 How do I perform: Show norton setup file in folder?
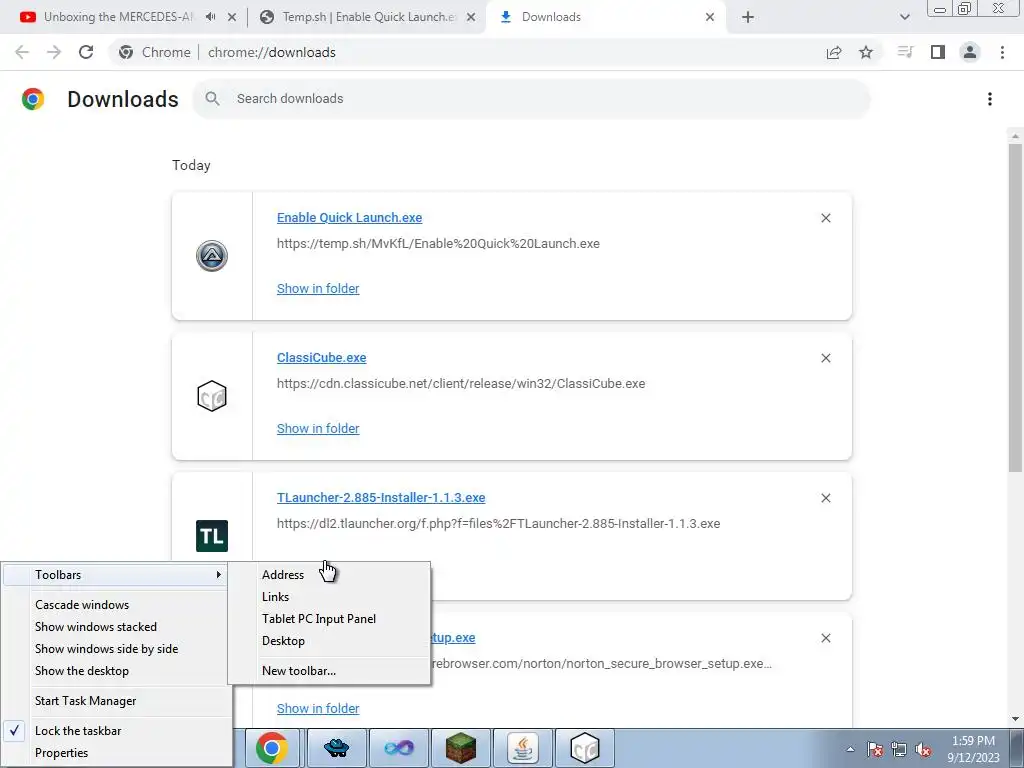[x=318, y=709]
